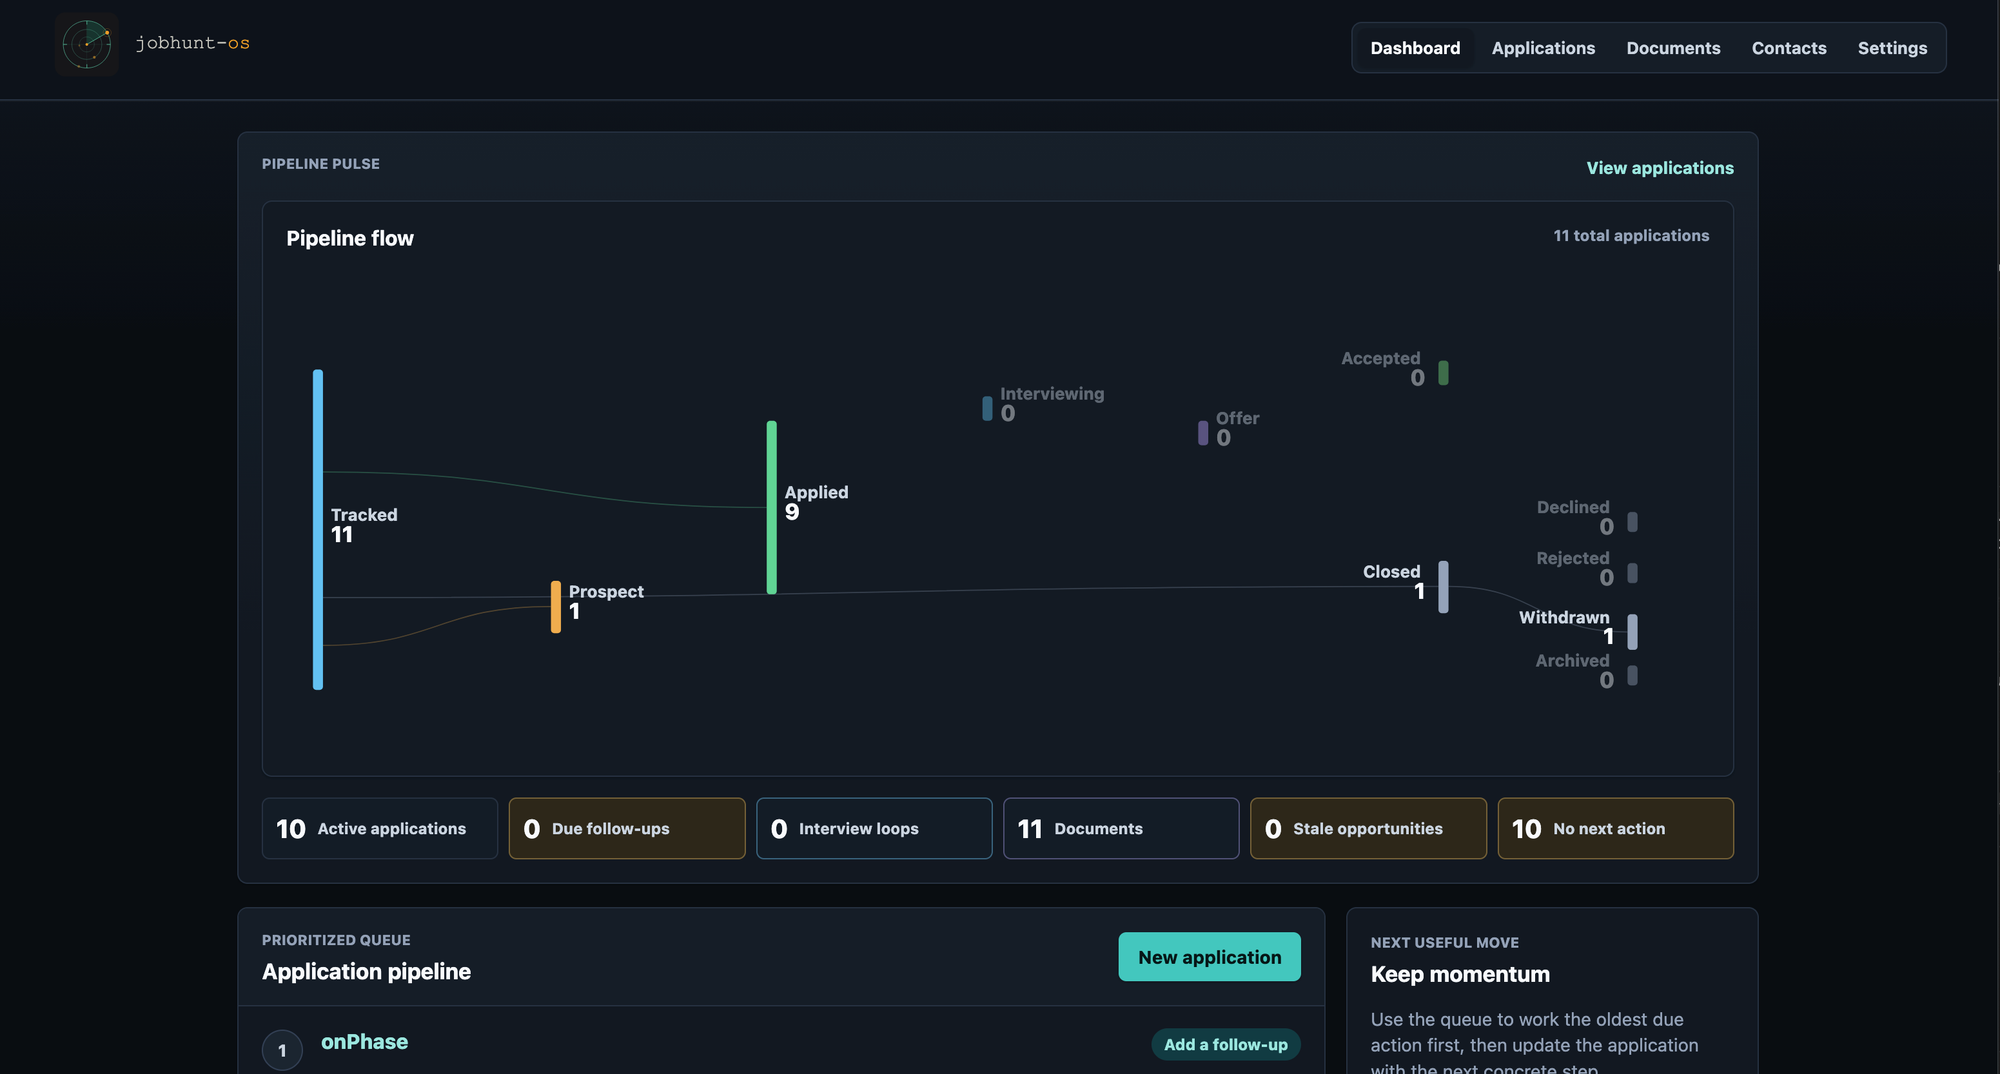Click the NEXT USEFUL MOVE section label
This screenshot has width=2000, height=1074.
(x=1444, y=943)
